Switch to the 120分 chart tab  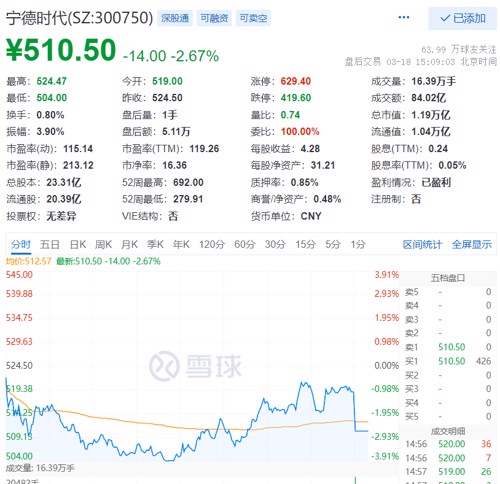[x=212, y=244]
